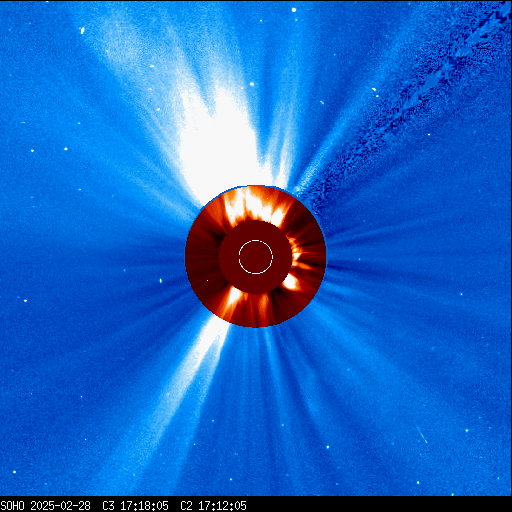Click the short diagonal streak in the lower-right sky
Image resolution: width=512 pixels, height=512 pixels.
[422, 435]
